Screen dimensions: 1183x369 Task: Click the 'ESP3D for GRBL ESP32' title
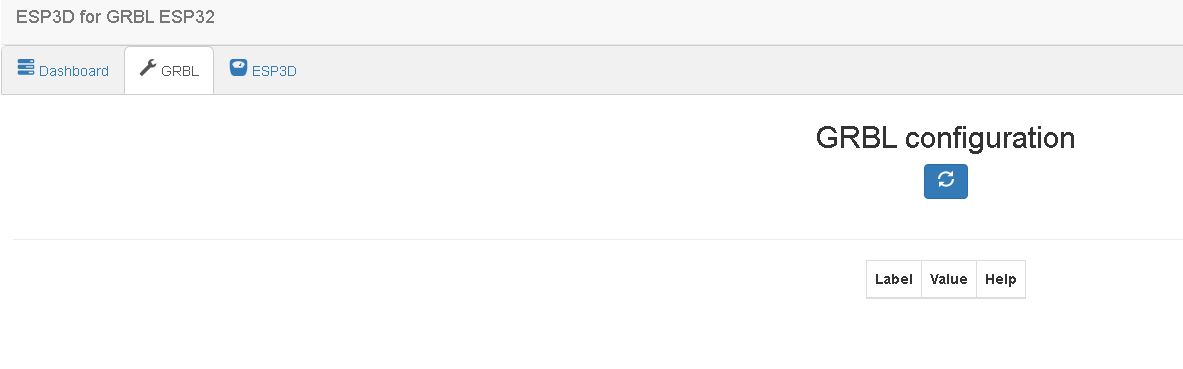coord(115,17)
